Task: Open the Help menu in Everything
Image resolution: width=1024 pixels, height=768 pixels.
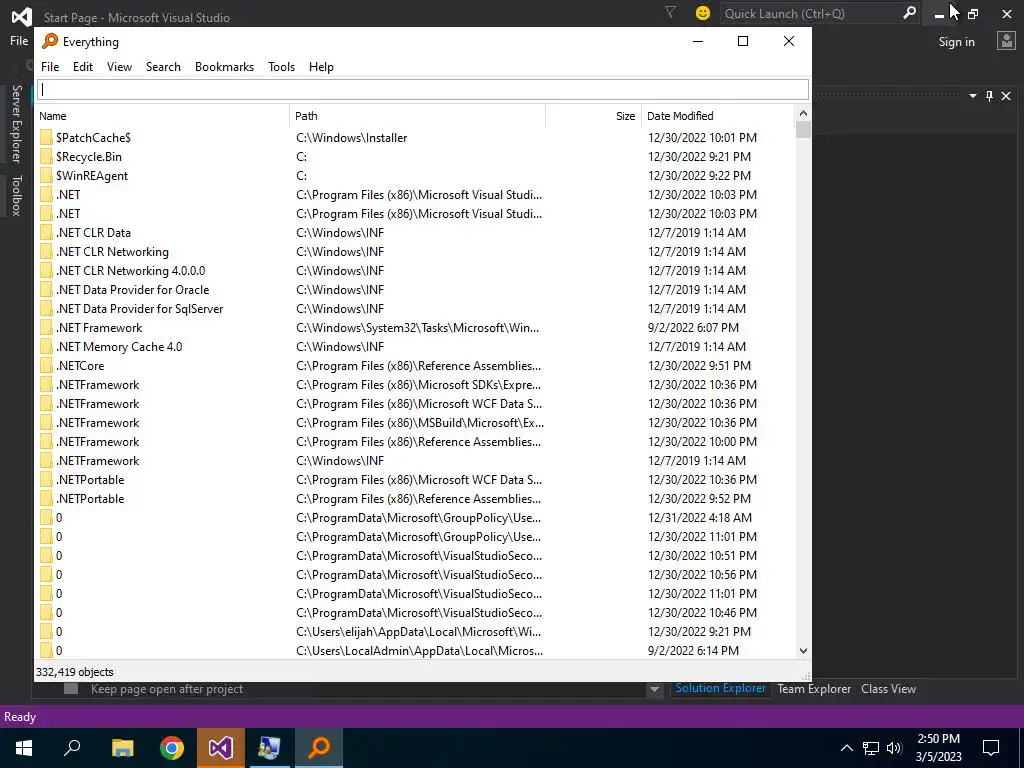Action: (x=321, y=67)
